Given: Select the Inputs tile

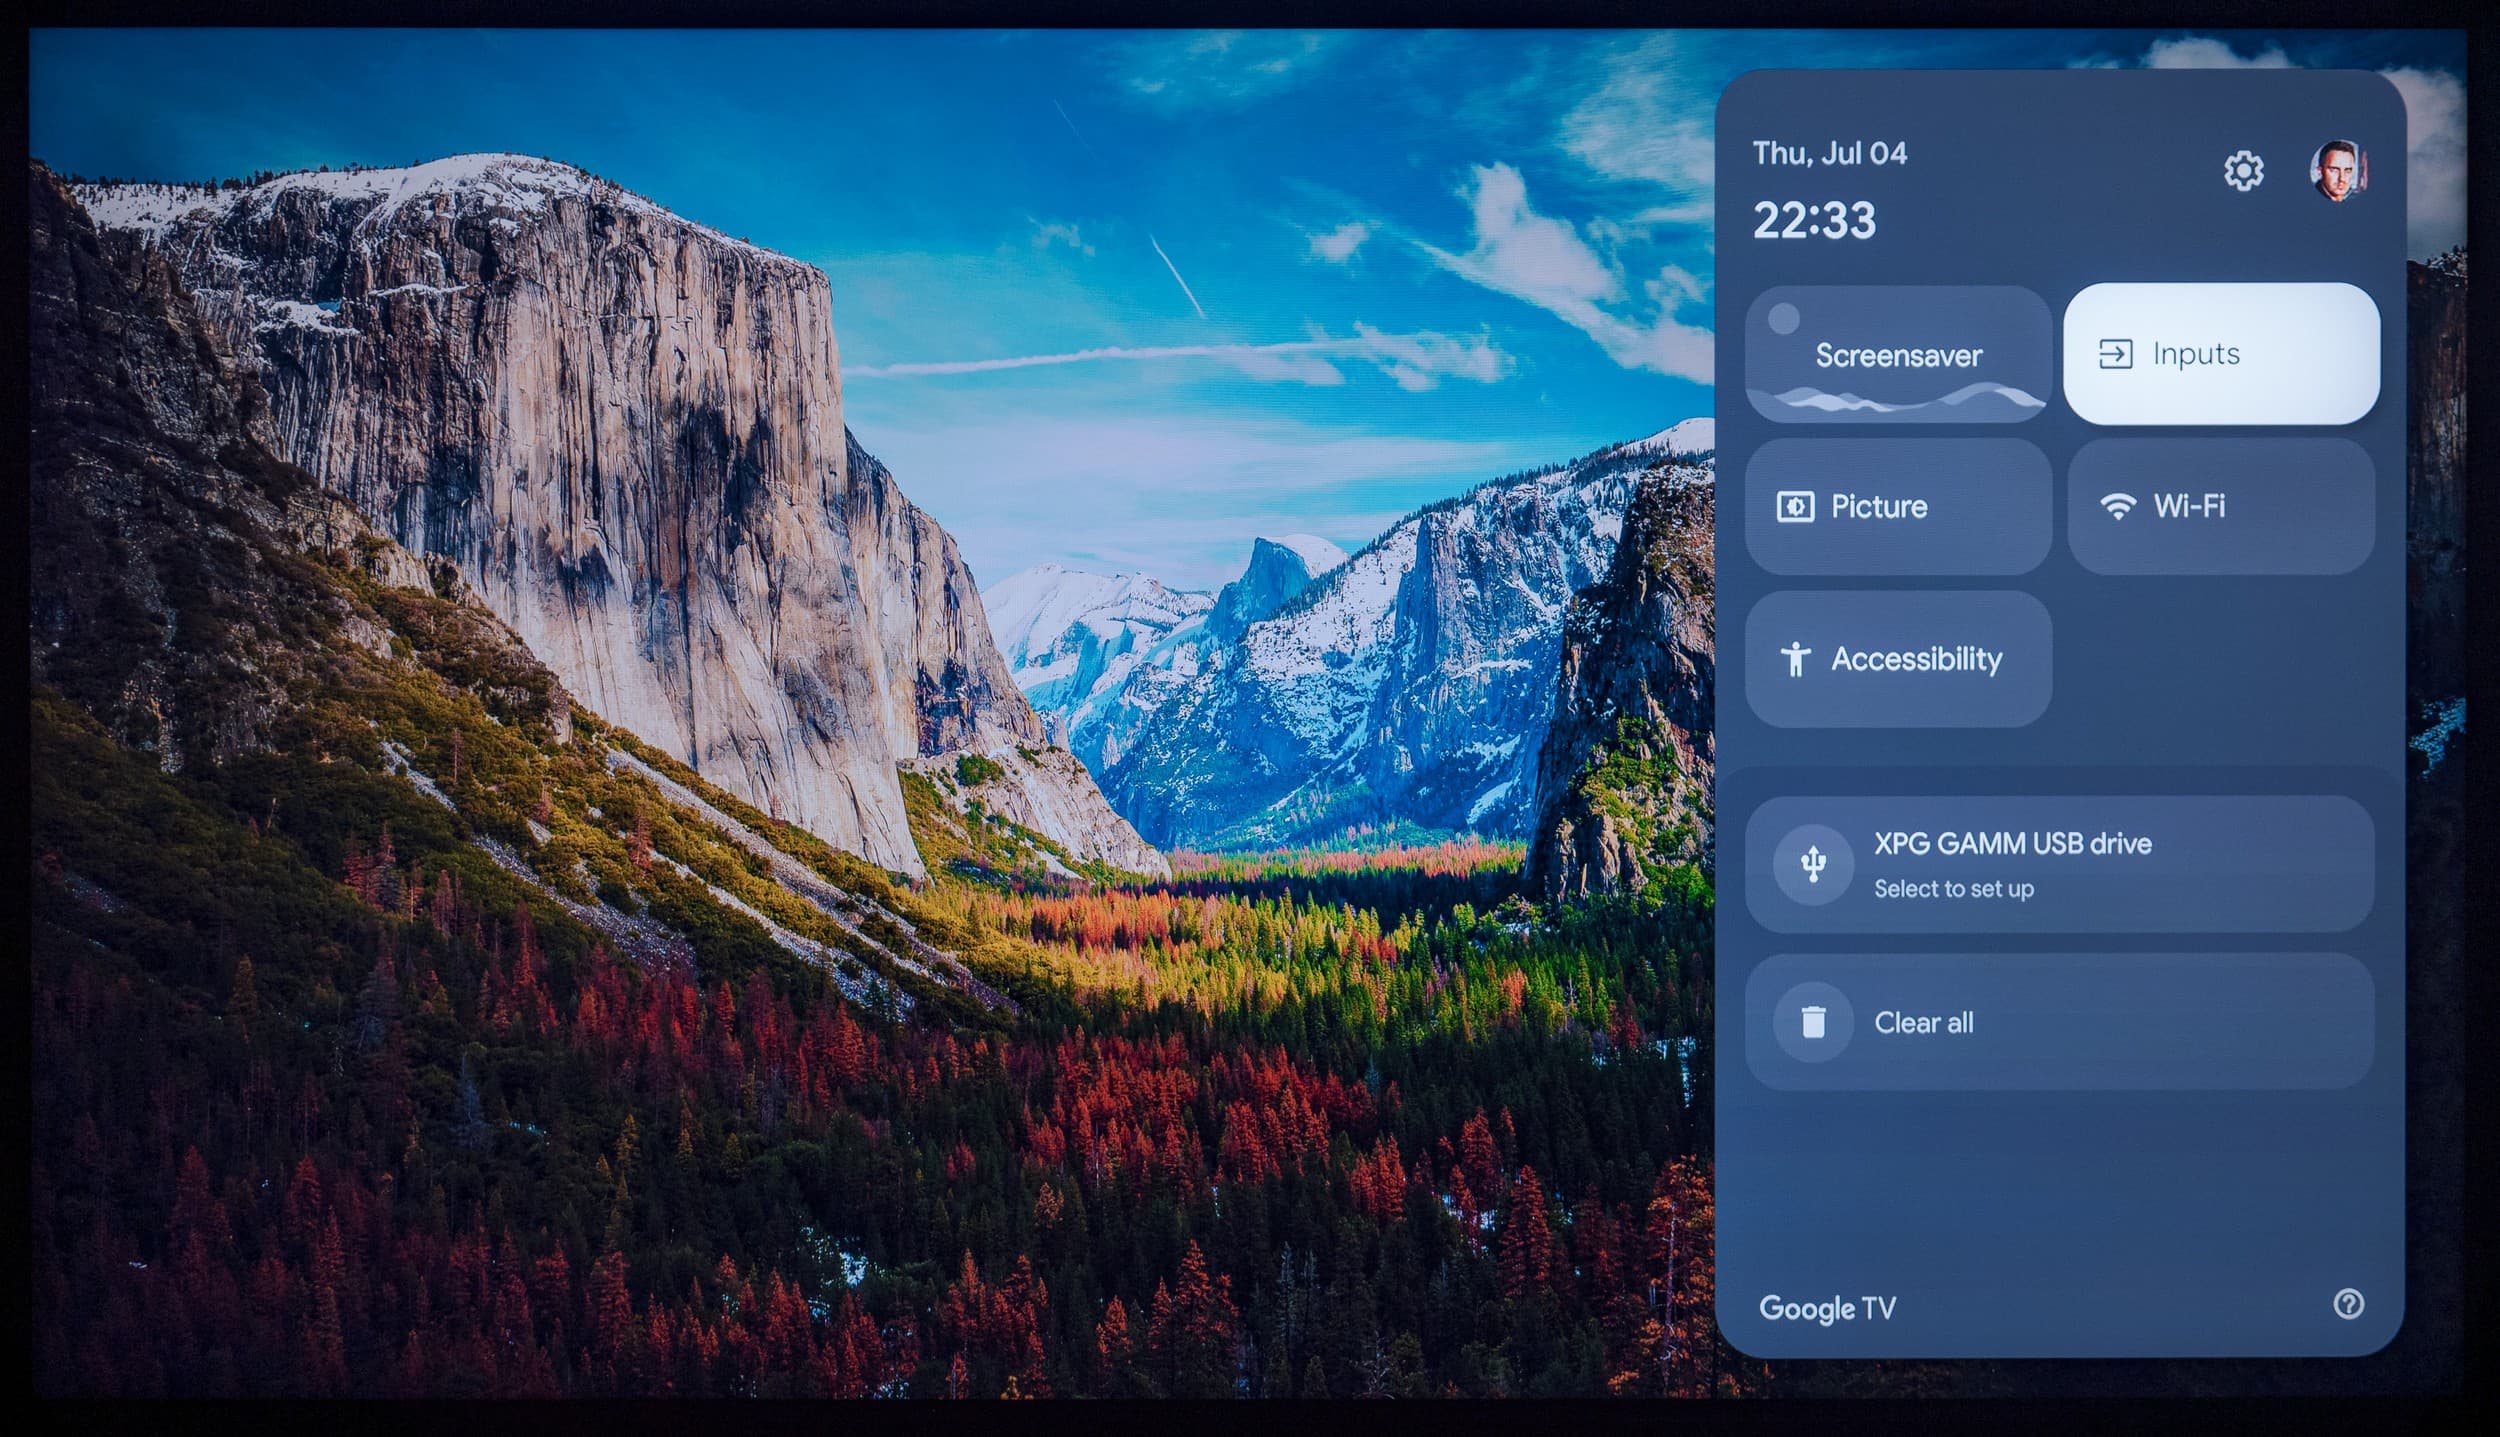Looking at the screenshot, I should tap(2221, 354).
